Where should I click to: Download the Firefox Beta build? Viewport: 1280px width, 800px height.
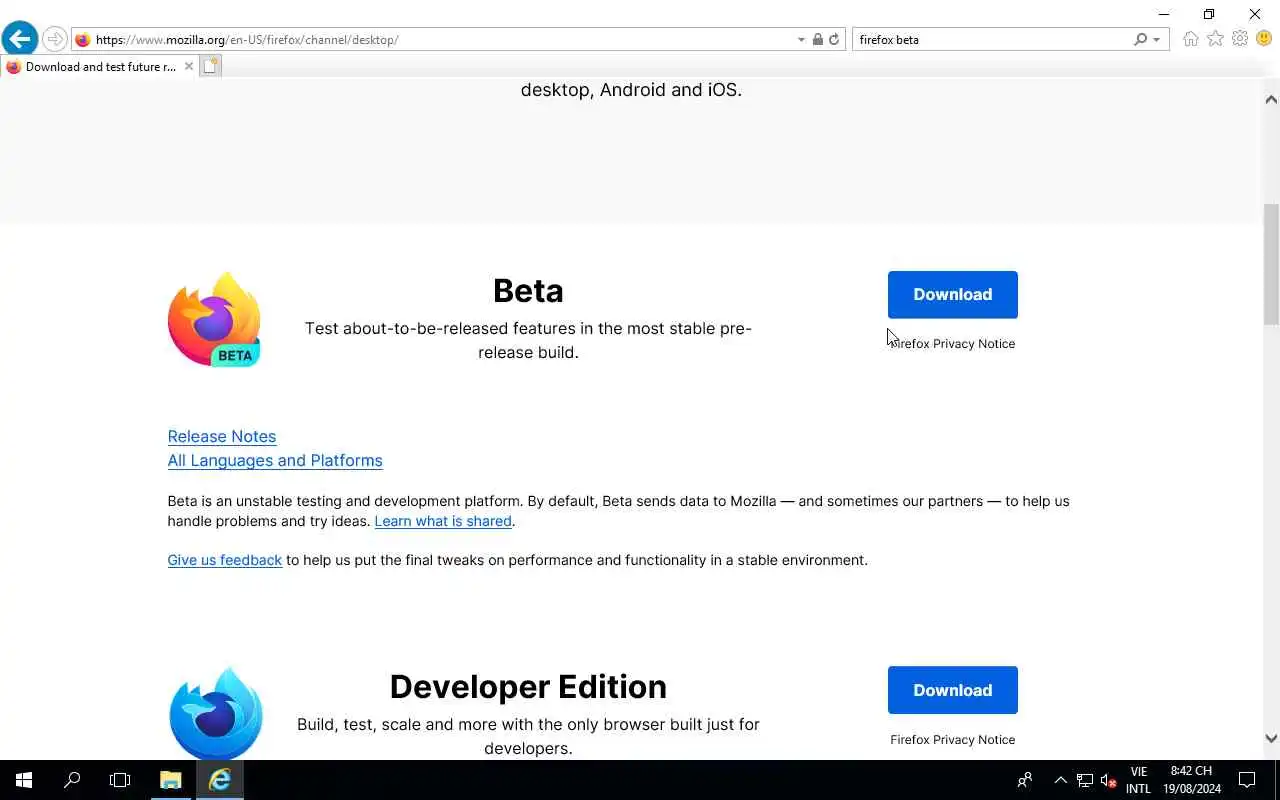click(x=952, y=294)
